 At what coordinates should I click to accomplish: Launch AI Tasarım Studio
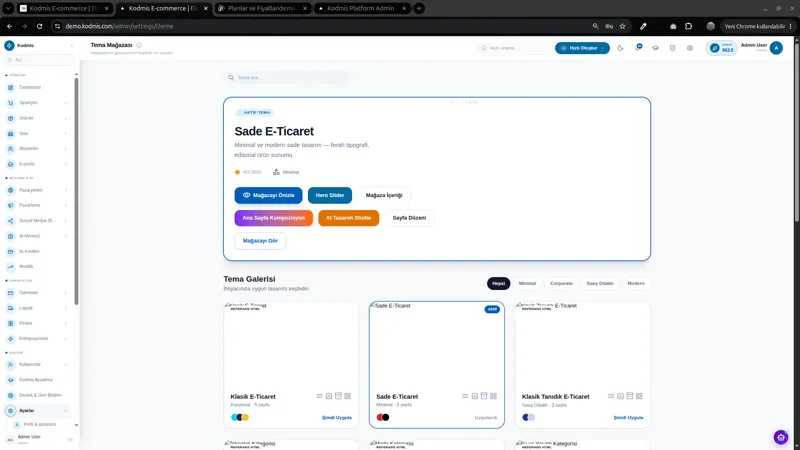[348, 218]
